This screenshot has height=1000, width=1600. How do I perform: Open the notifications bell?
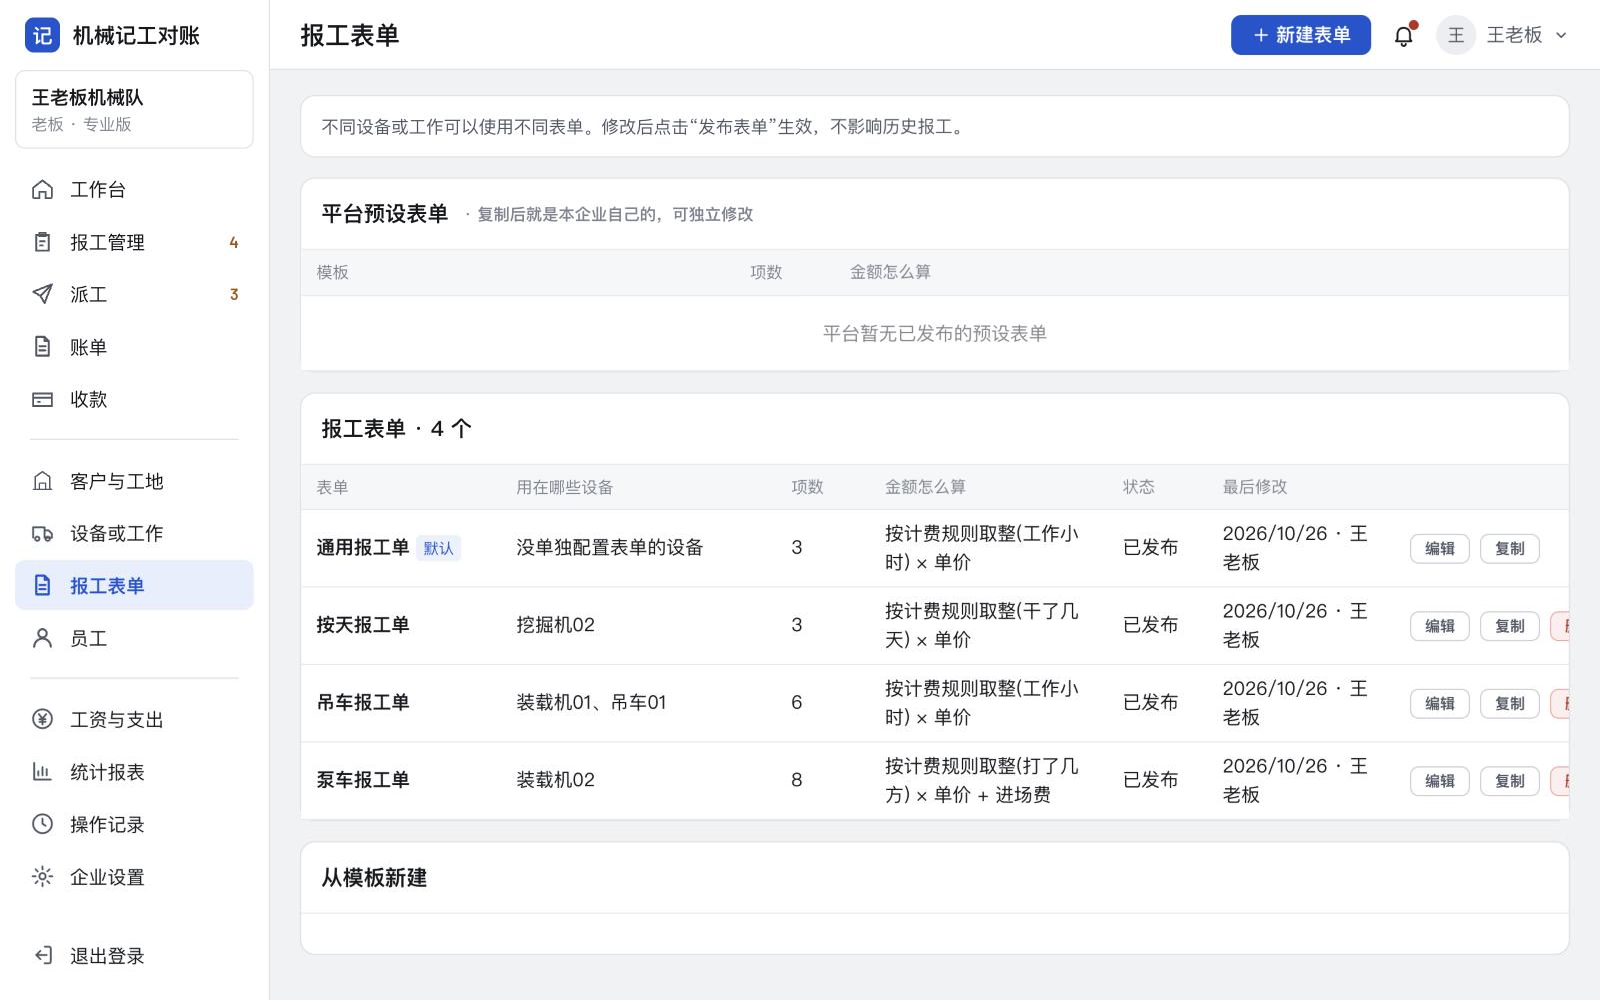pyautogui.click(x=1404, y=36)
